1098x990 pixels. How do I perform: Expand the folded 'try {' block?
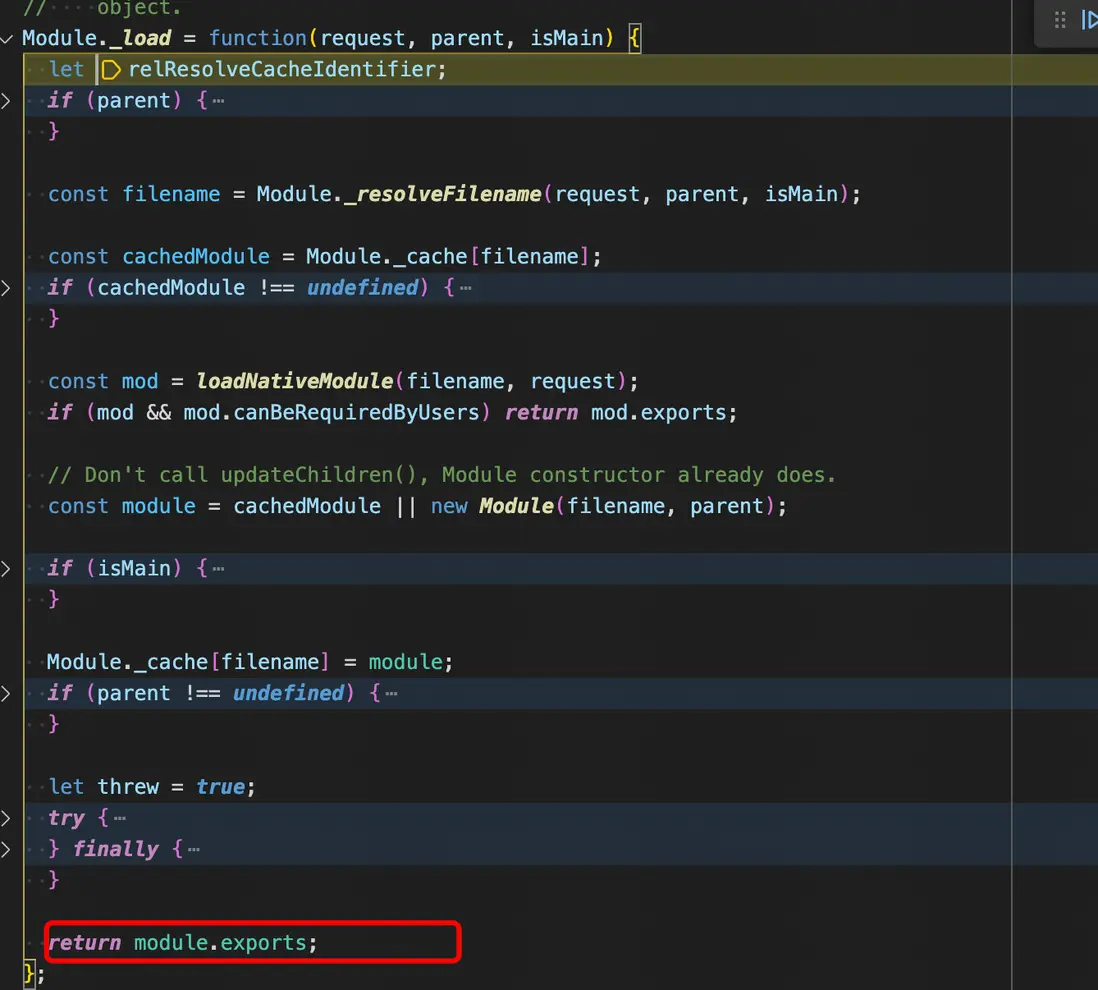[x=6, y=818]
